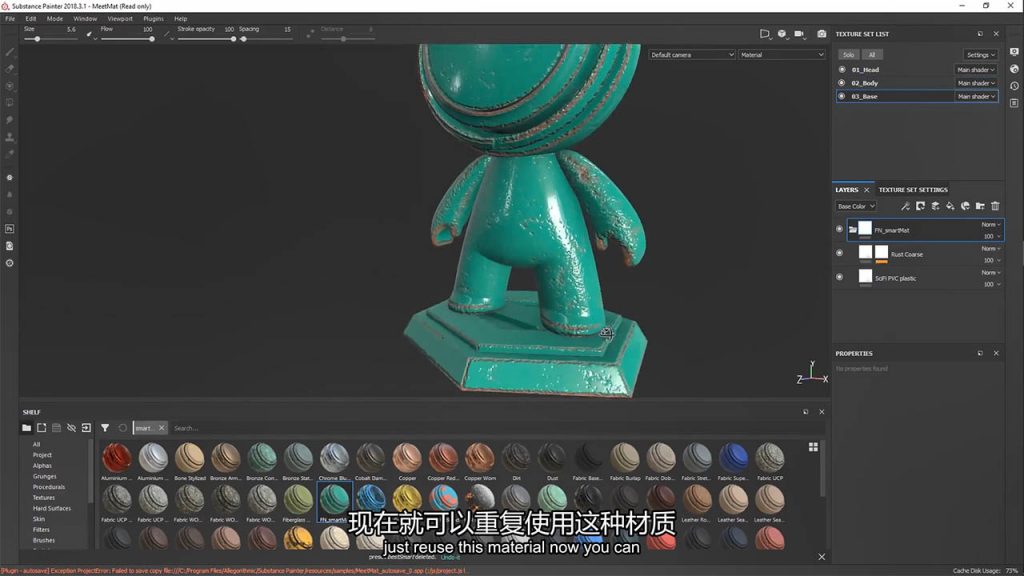Viewport: 1024px width, 576px height.
Task: Click the Shelf import resources icon
Action: (x=86, y=428)
